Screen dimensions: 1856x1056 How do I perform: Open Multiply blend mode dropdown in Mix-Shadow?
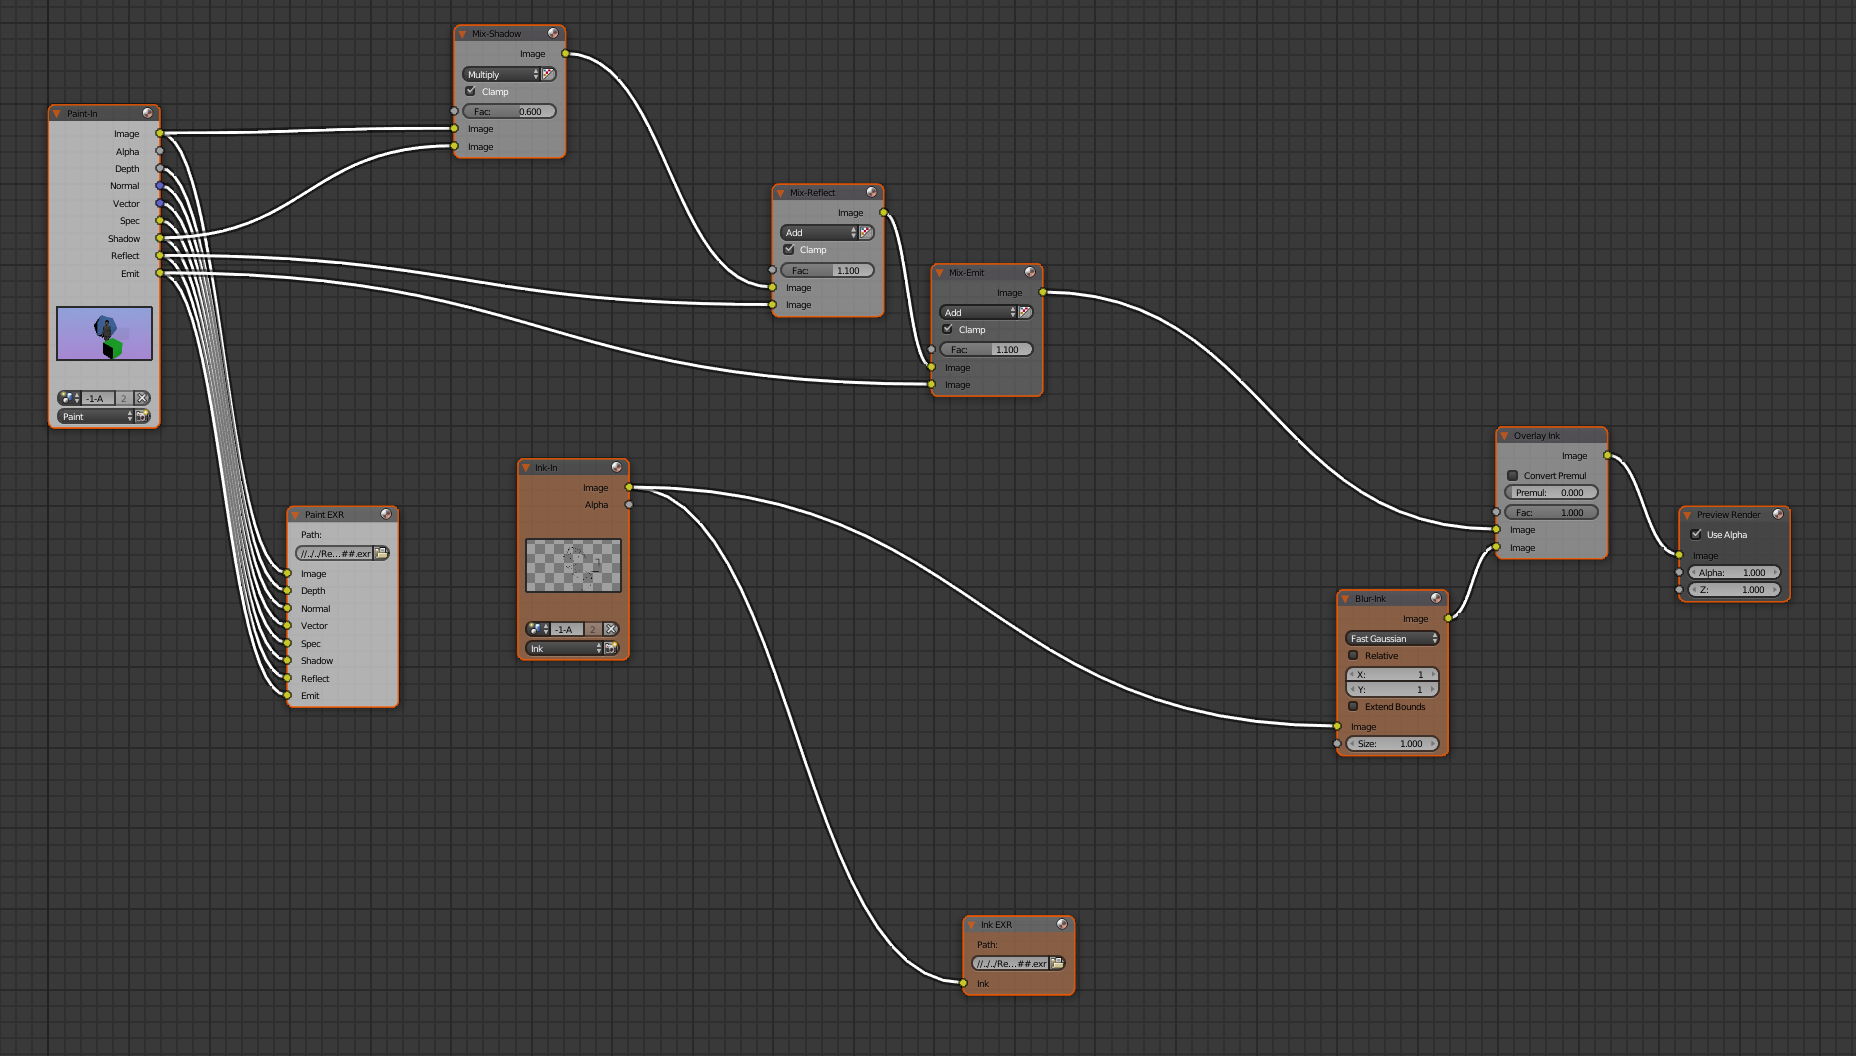pos(500,74)
